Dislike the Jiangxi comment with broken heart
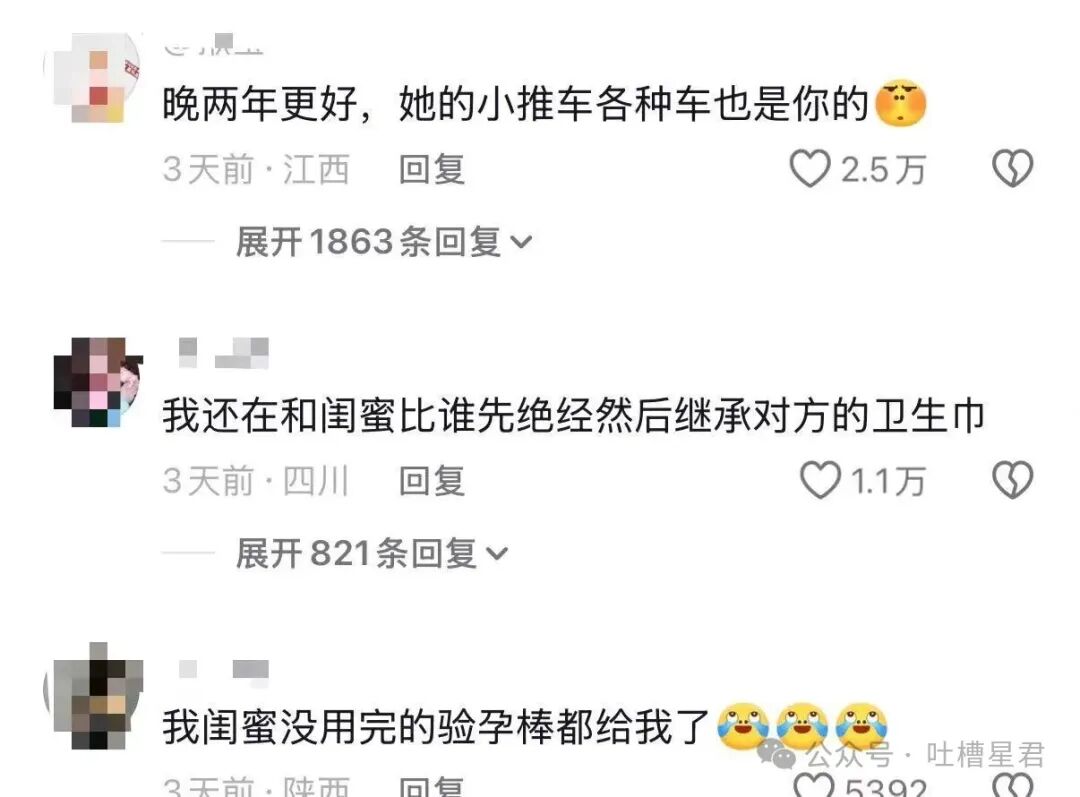Image resolution: width=1080 pixels, height=797 pixels. pyautogui.click(x=1012, y=169)
